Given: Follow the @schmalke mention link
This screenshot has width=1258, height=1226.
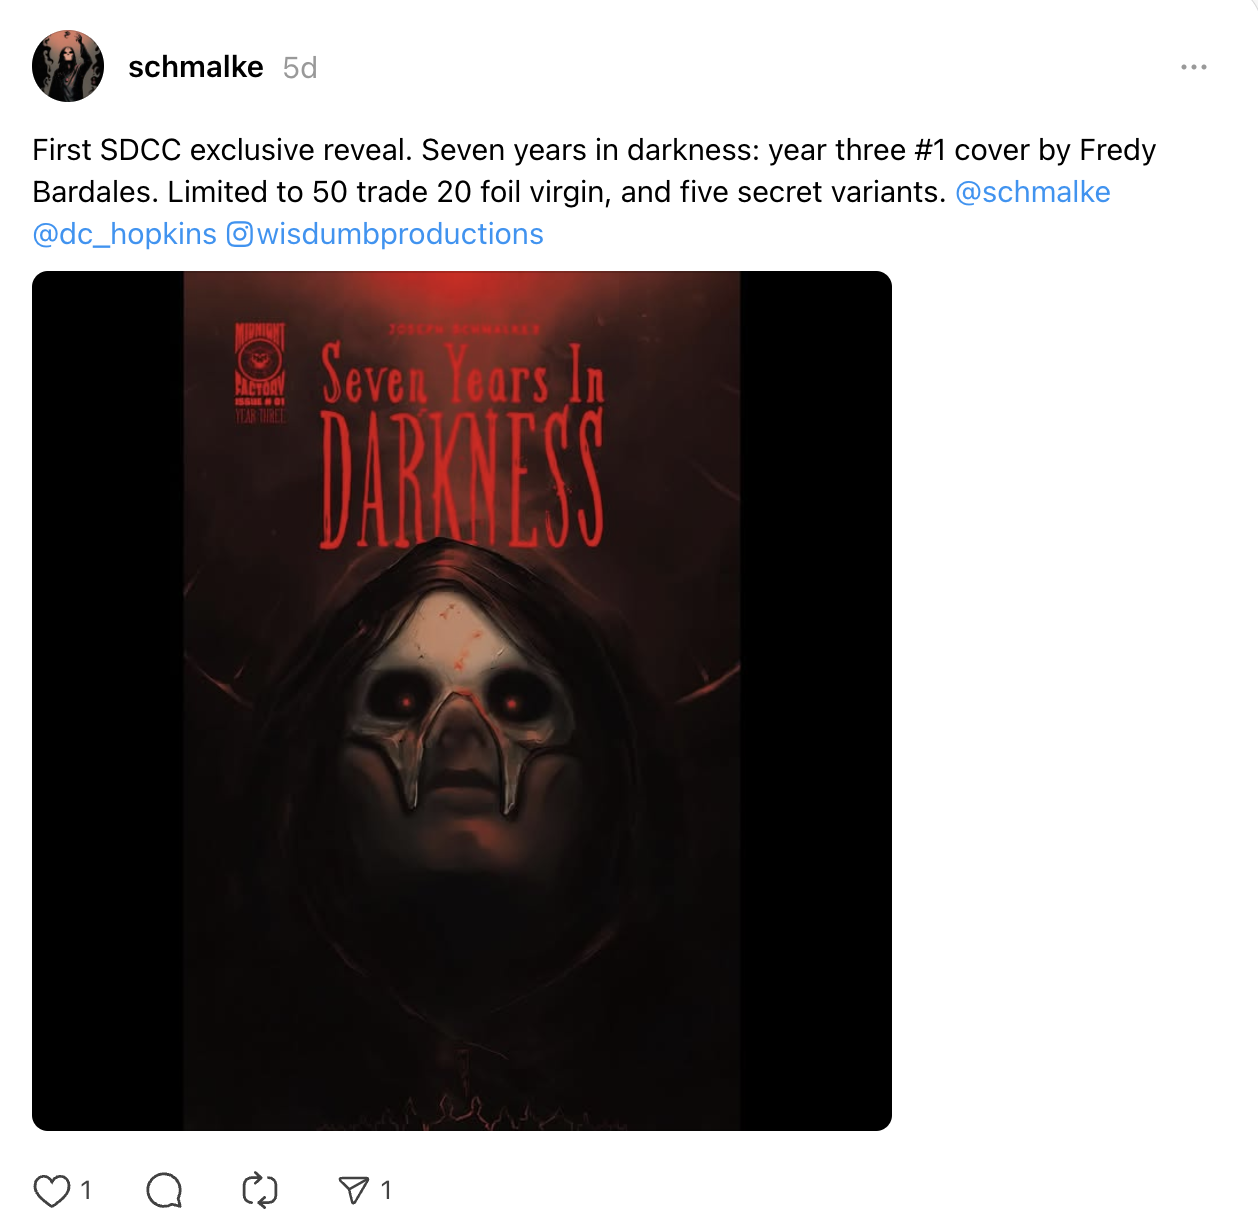Looking at the screenshot, I should tap(1033, 192).
